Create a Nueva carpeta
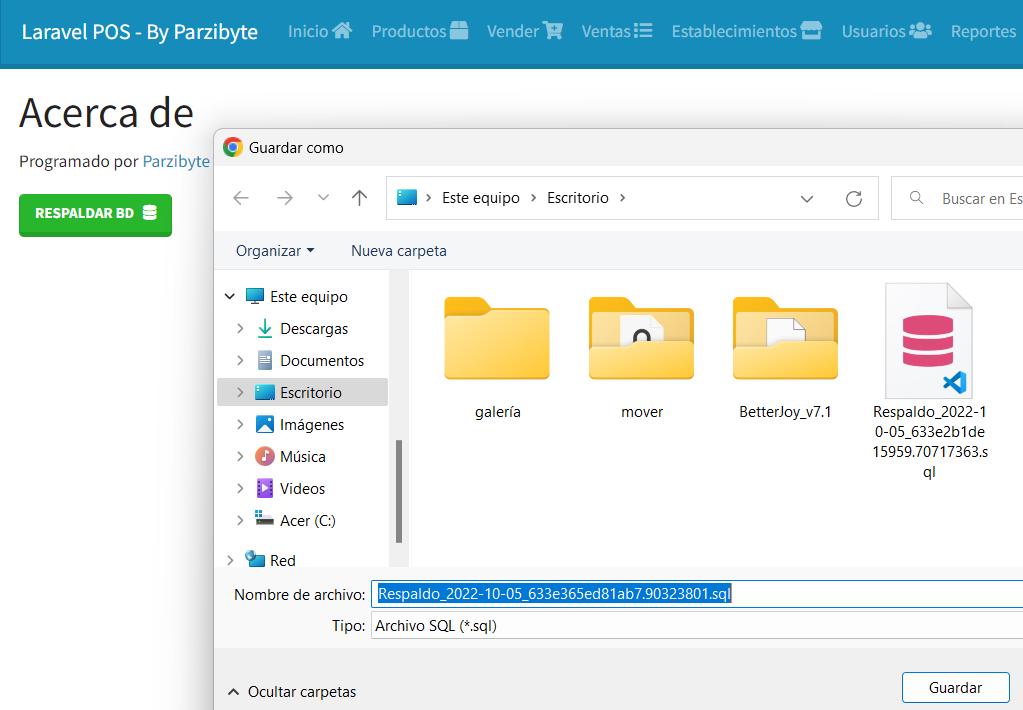The width and height of the screenshot is (1023, 710). (399, 251)
